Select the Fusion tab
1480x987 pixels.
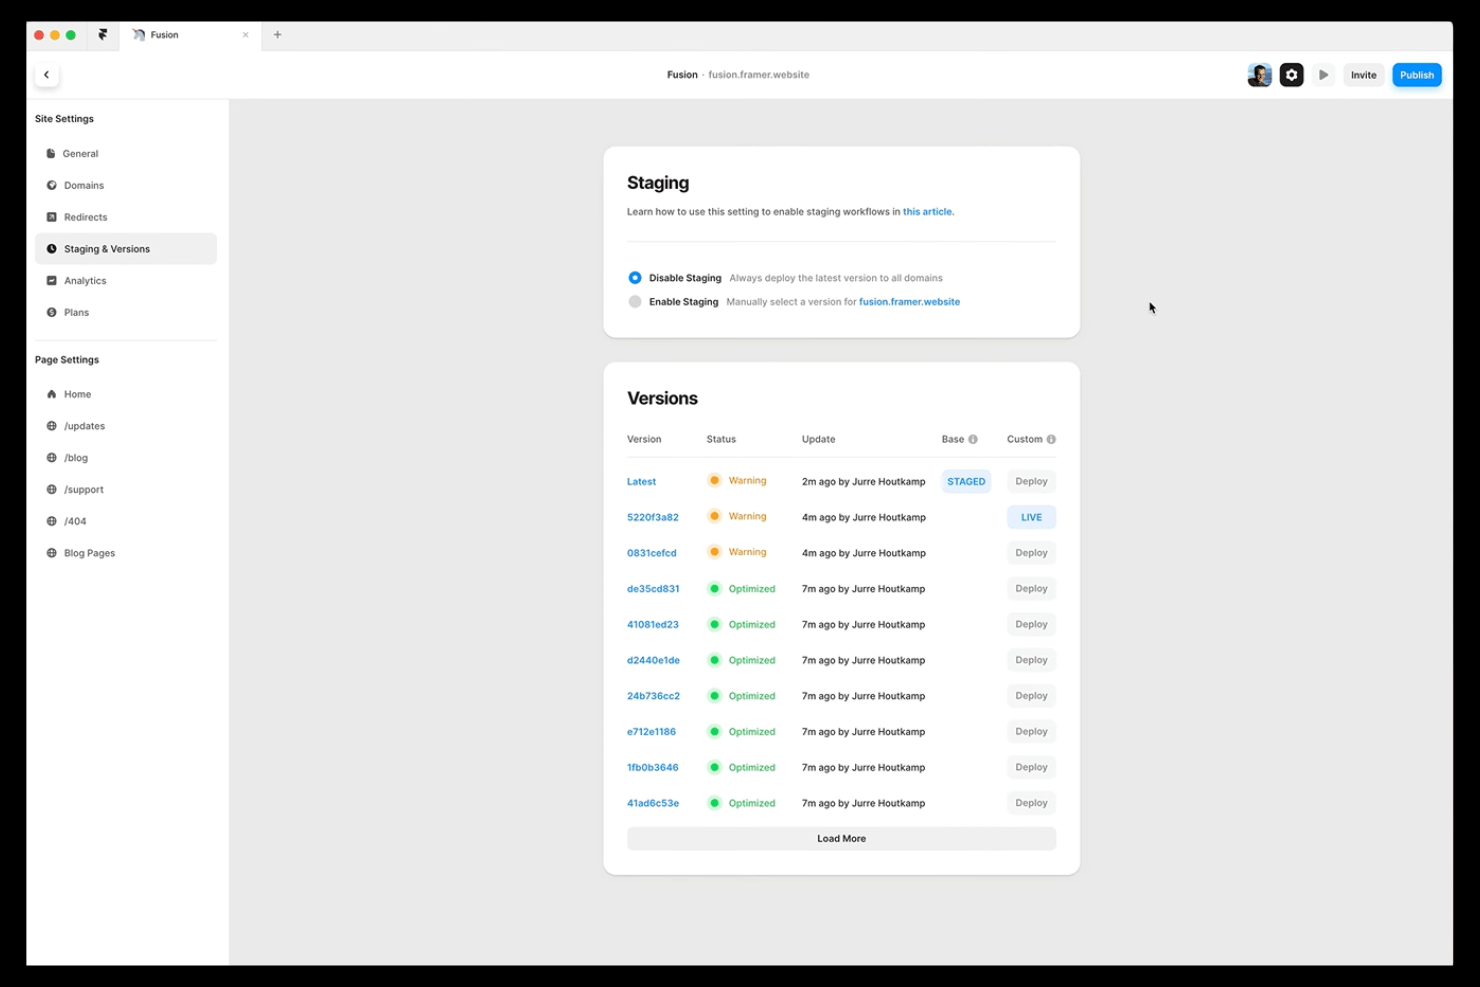point(190,35)
